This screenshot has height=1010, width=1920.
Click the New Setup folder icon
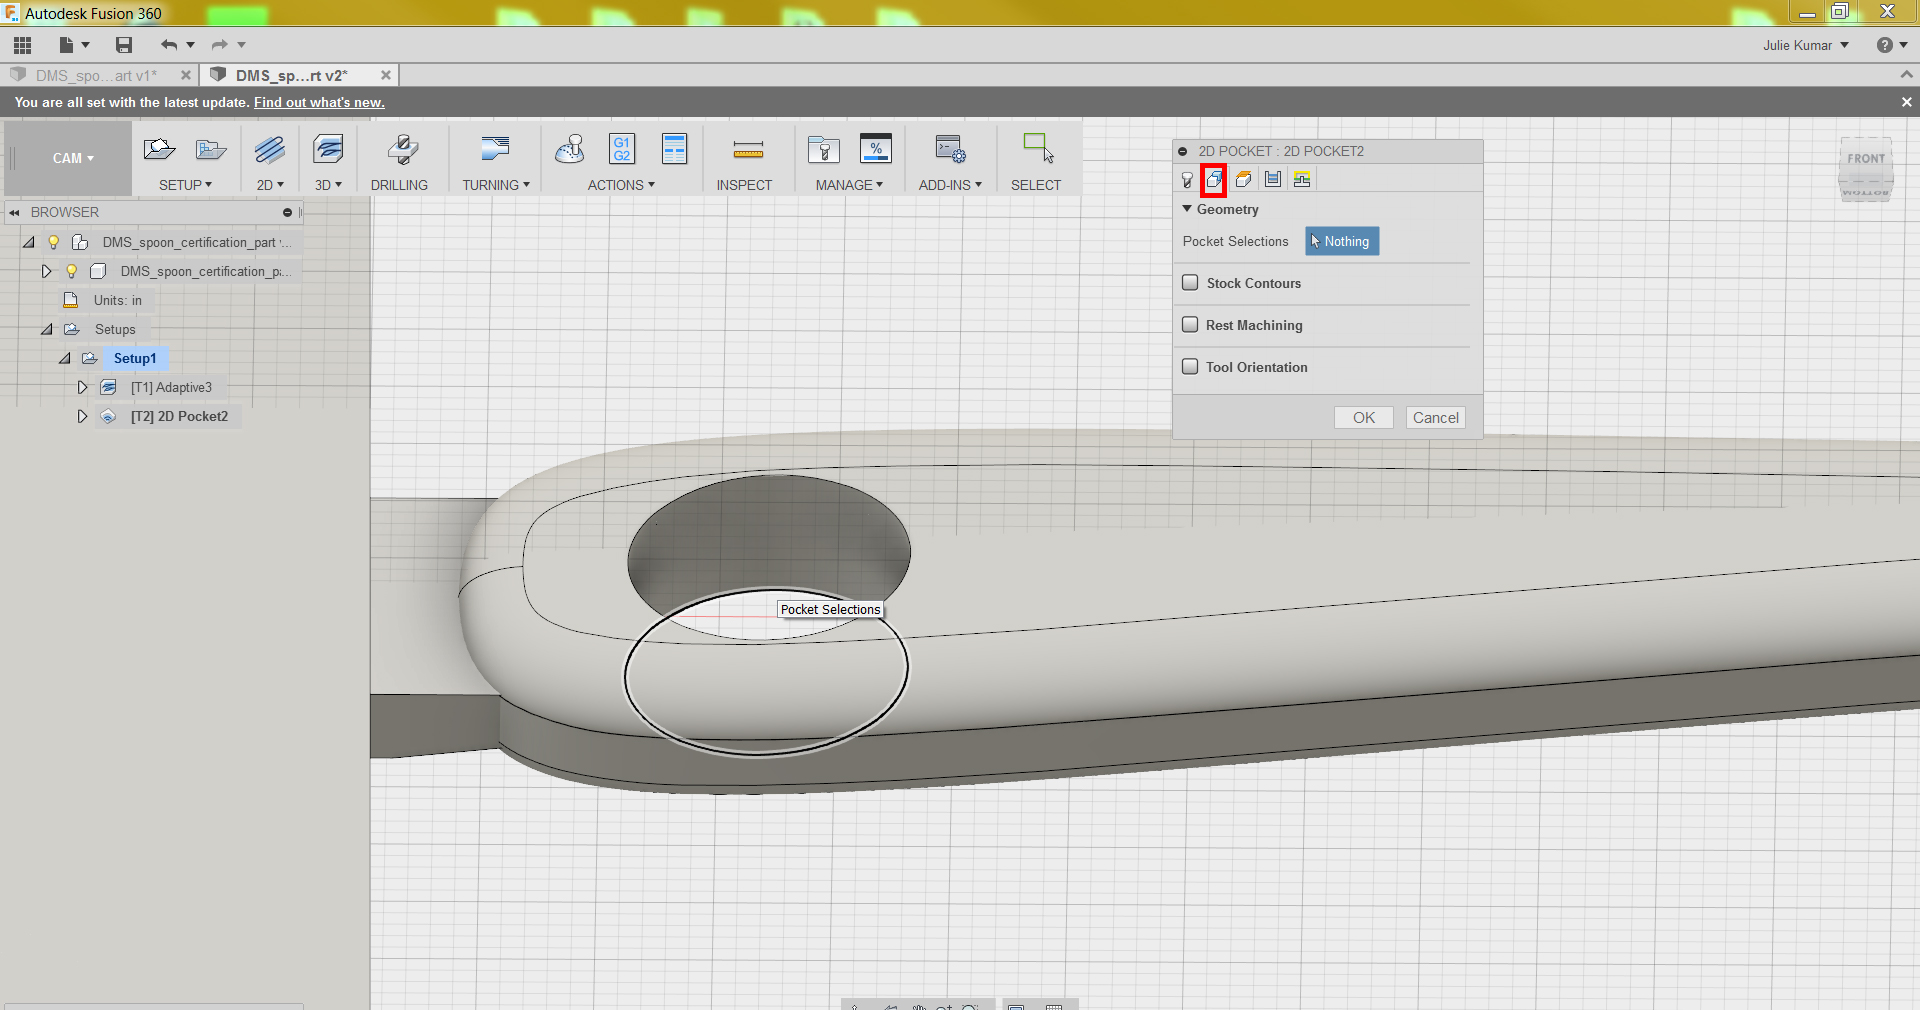click(160, 150)
